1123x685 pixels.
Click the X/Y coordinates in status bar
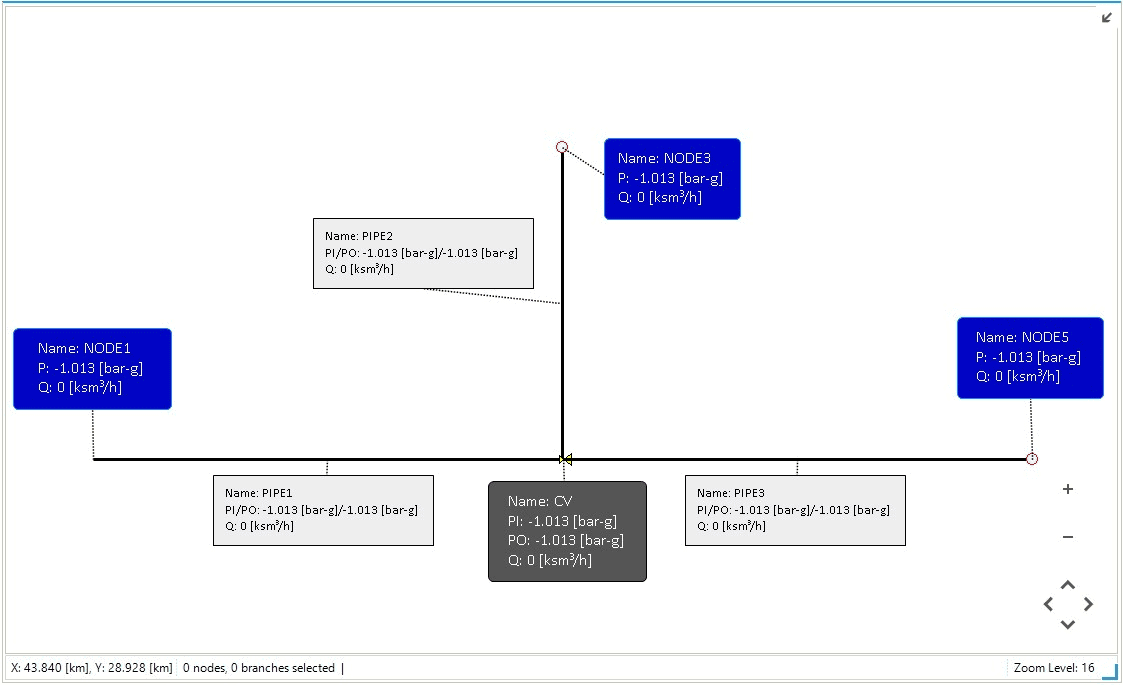[92, 668]
